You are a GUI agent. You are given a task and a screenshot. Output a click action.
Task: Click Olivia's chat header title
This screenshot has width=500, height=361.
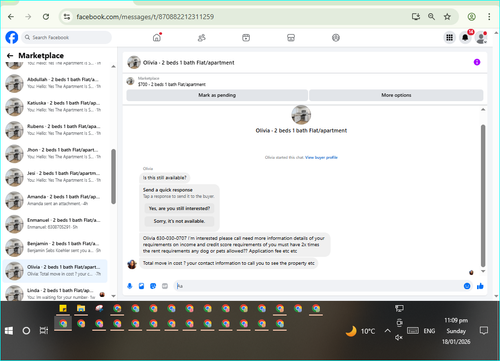click(x=188, y=63)
